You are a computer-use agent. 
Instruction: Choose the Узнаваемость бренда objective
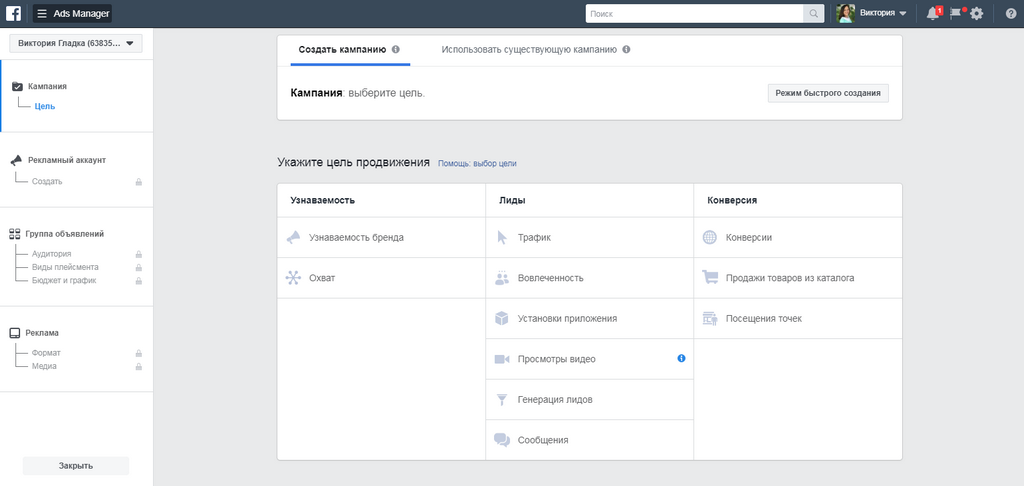tap(381, 238)
